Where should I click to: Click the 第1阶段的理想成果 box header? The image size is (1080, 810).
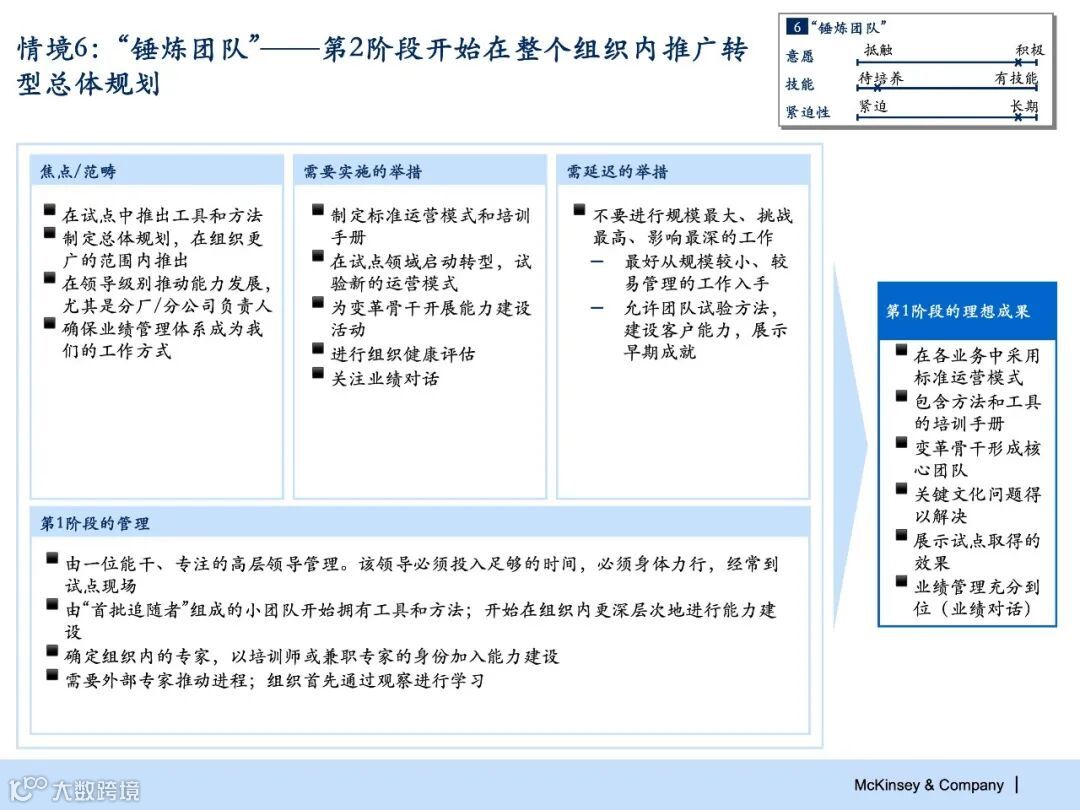pyautogui.click(x=967, y=311)
